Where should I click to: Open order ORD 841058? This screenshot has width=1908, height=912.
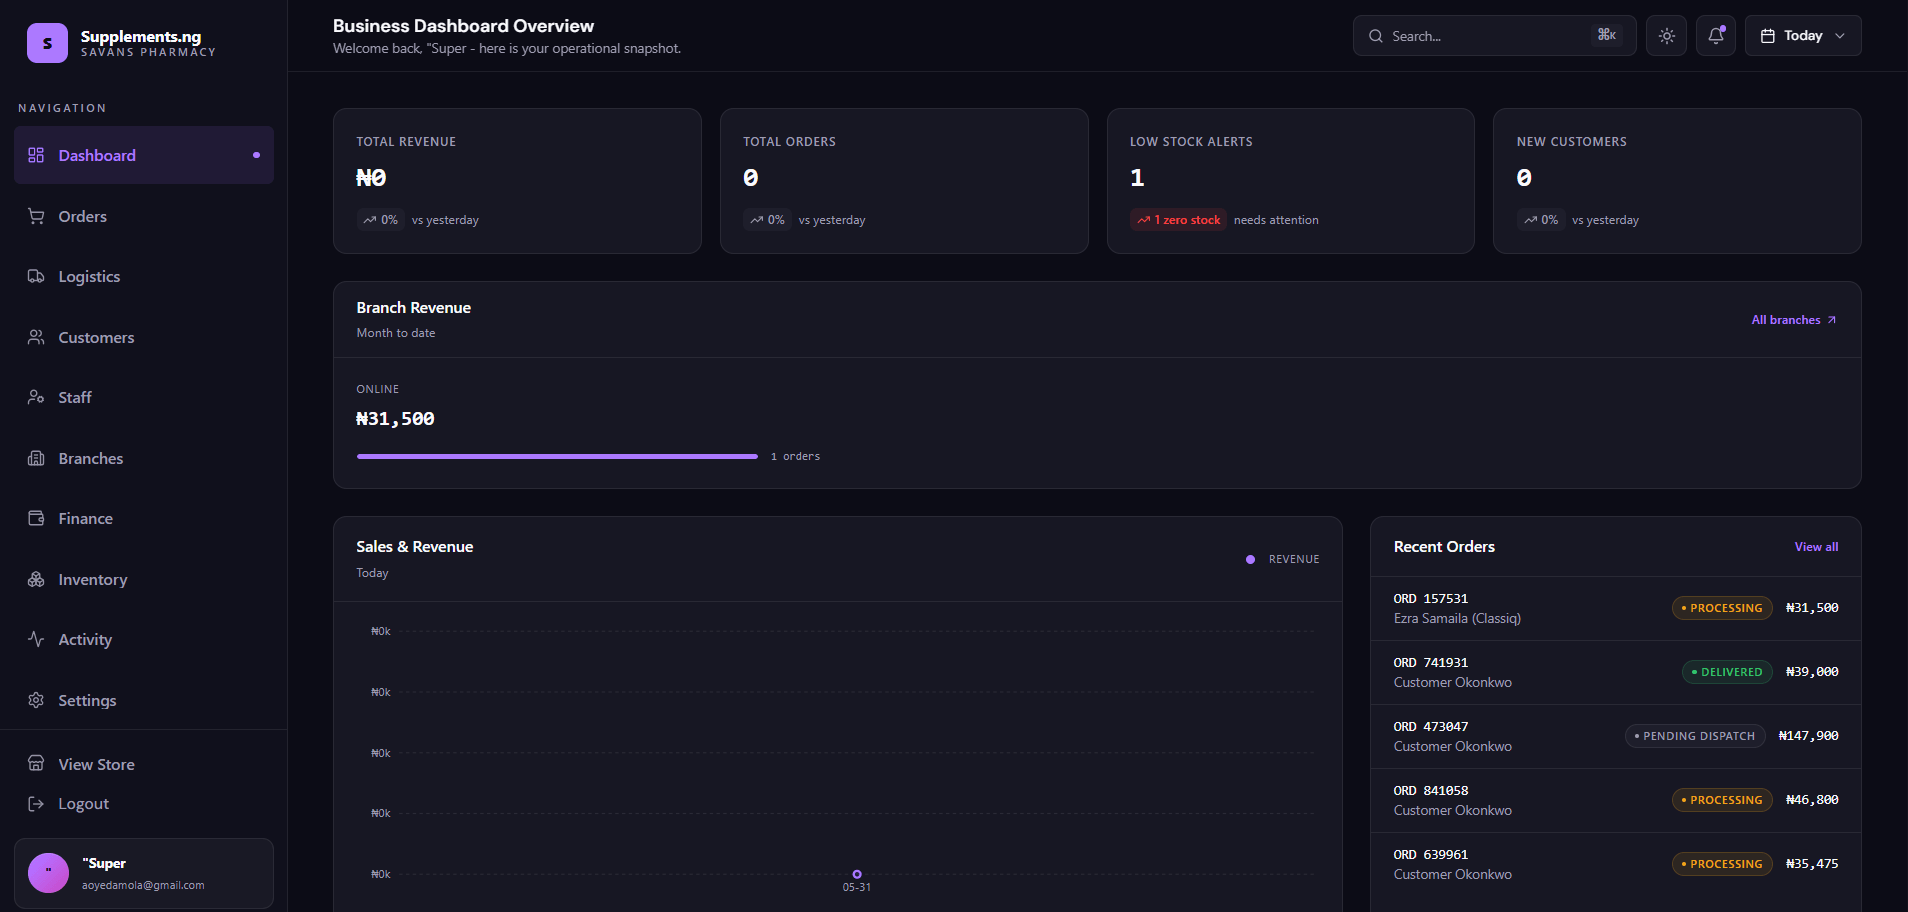pyautogui.click(x=1615, y=800)
